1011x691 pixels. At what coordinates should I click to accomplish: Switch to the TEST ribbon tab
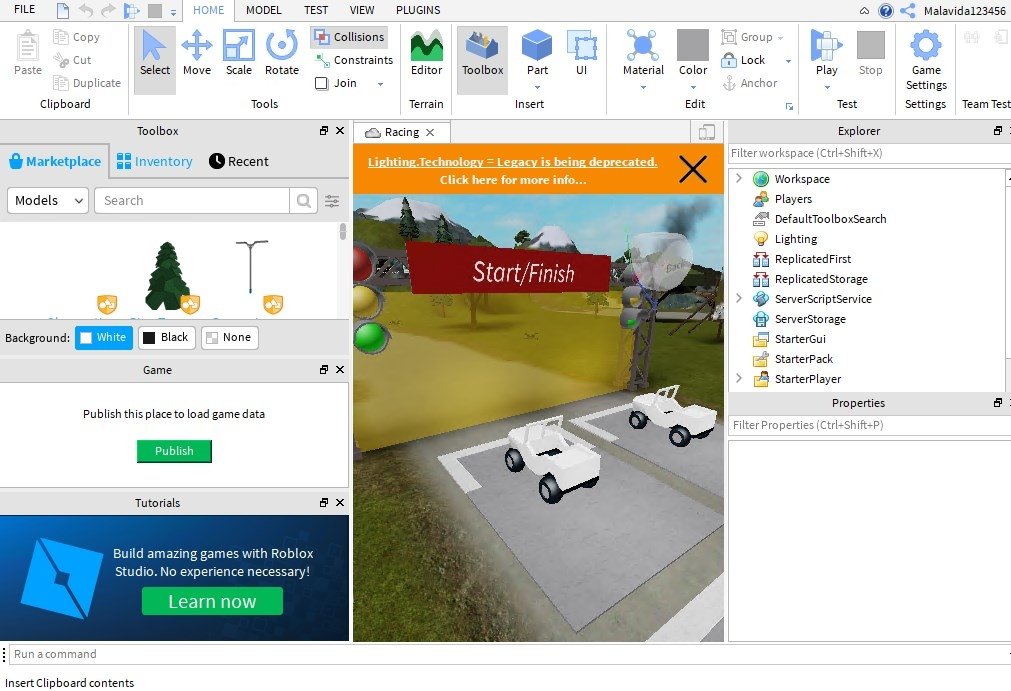click(x=316, y=10)
